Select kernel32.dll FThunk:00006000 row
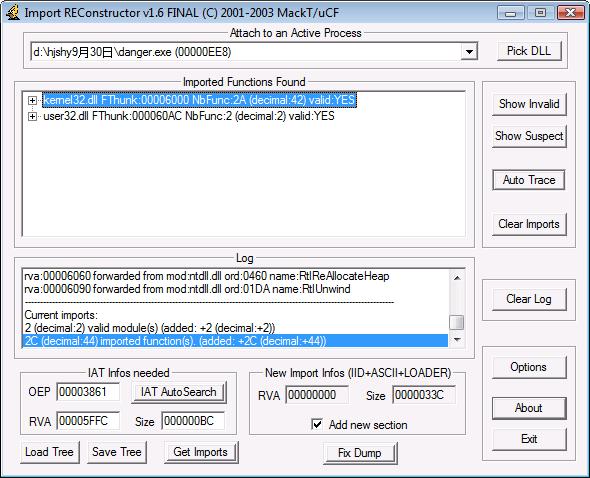Viewport: 590px width, 478px height. pyautogui.click(x=199, y=100)
